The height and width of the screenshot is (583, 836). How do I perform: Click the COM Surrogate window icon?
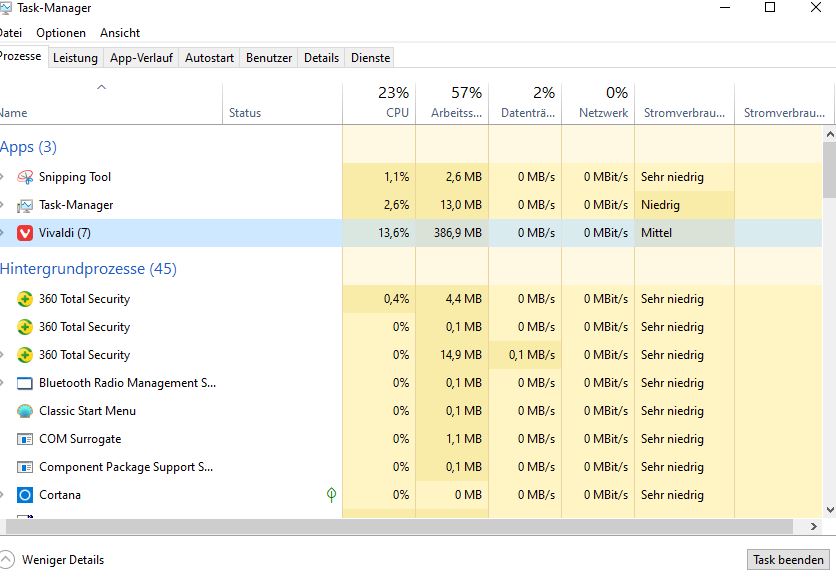[24, 438]
